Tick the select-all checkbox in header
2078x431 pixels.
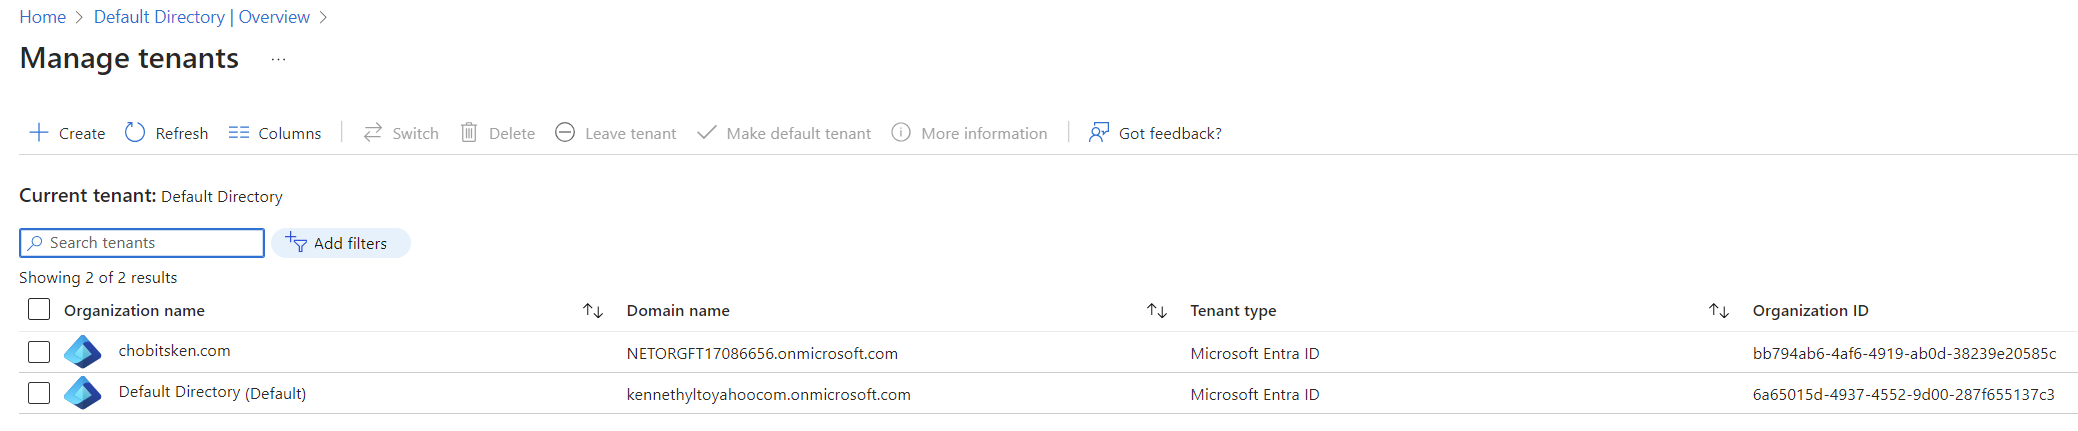point(39,310)
